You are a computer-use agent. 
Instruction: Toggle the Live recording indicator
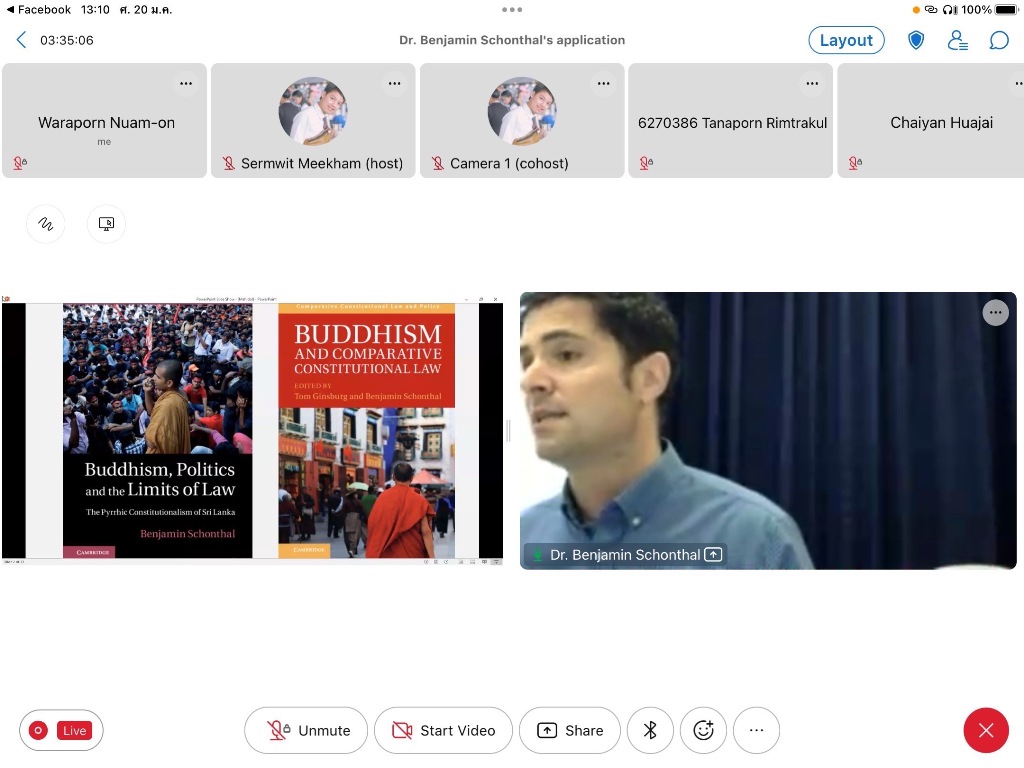point(61,731)
